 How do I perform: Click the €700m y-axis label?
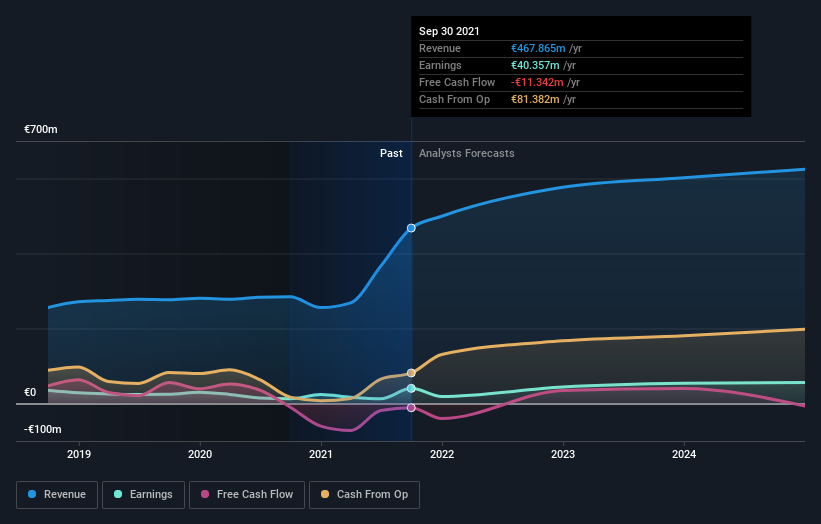[41, 129]
